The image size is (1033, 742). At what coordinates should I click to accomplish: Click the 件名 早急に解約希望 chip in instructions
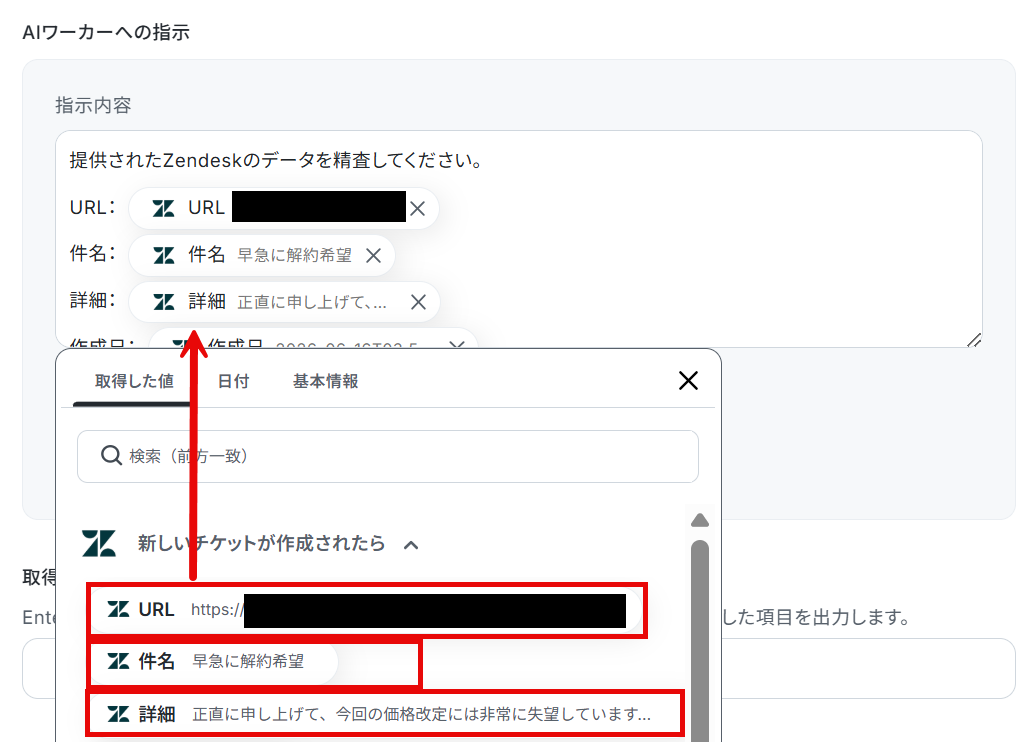click(x=262, y=256)
